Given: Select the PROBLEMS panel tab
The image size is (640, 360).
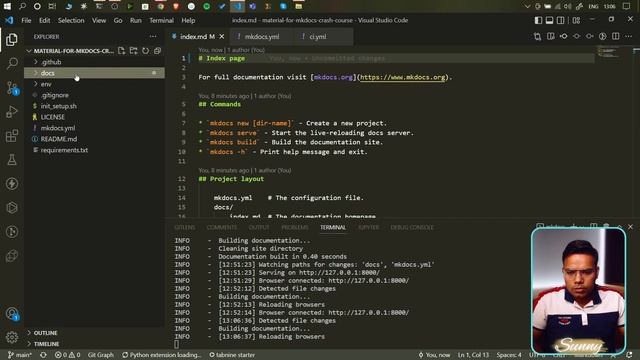Looking at the screenshot, I should coord(295,227).
